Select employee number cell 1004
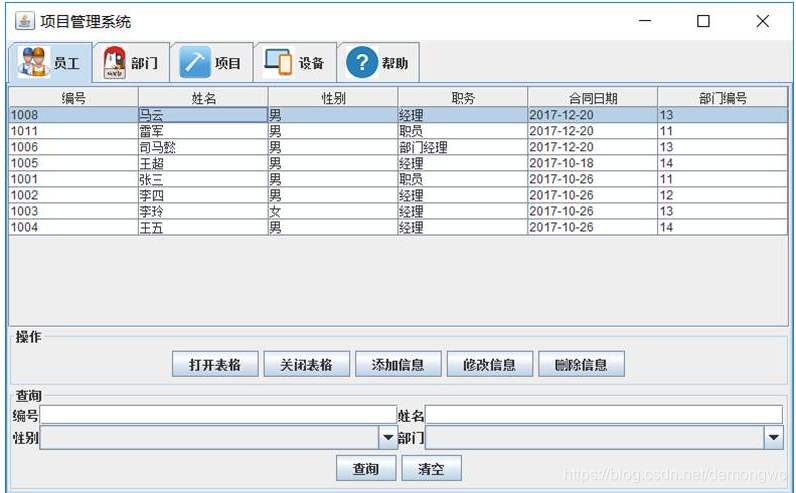Viewport: 796px width, 493px height. pos(74,227)
